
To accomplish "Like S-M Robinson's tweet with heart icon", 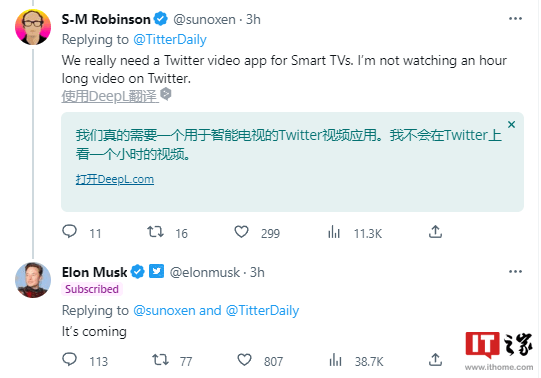I will tap(242, 232).
